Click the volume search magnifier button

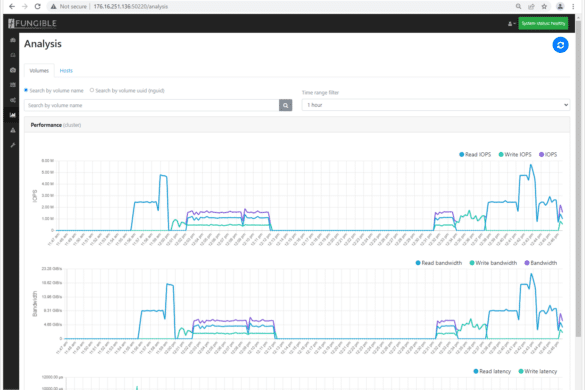coord(285,105)
